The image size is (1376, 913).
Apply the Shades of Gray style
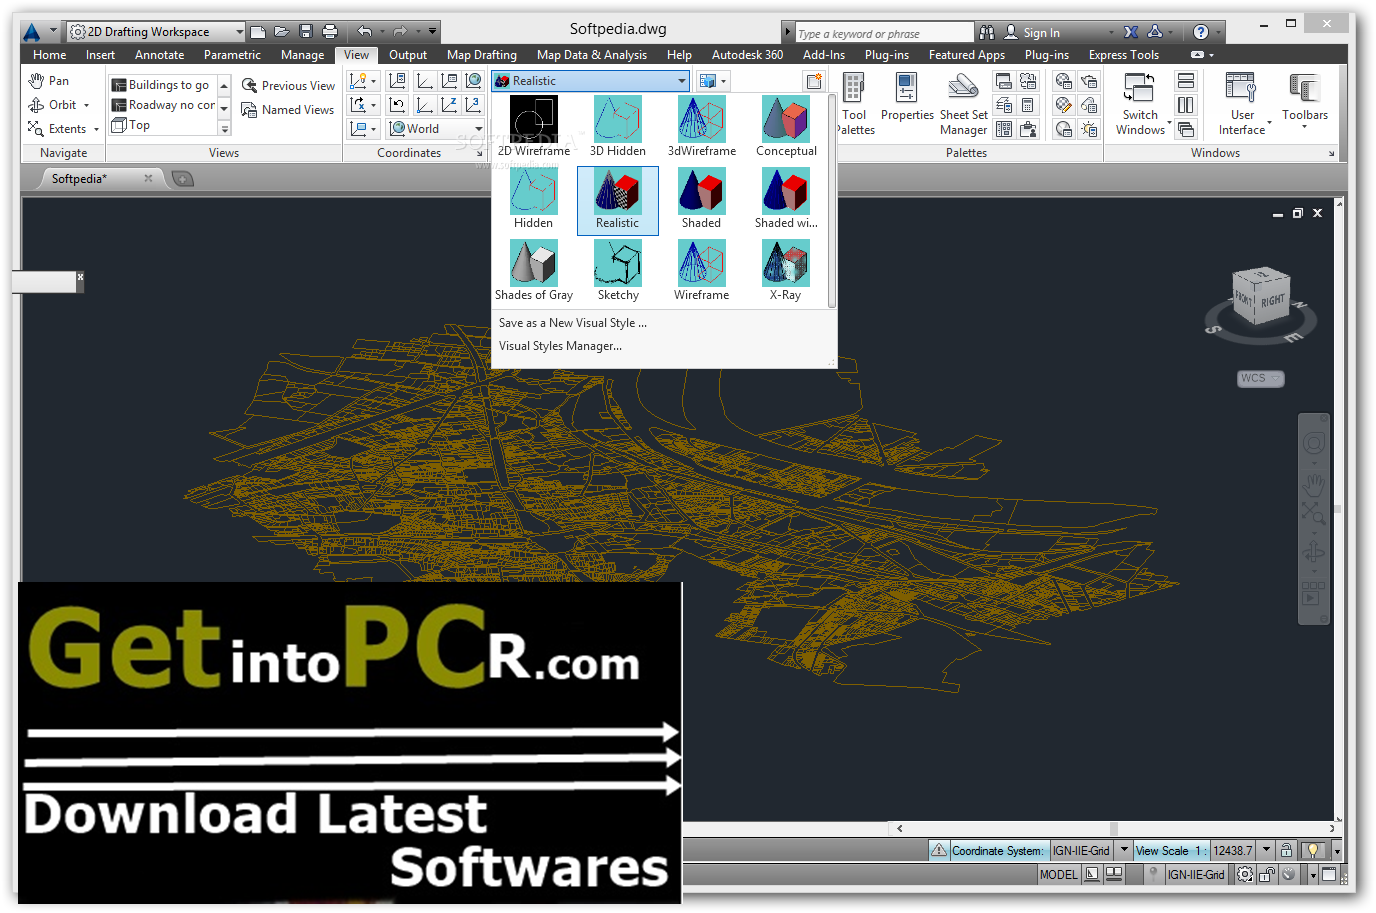coord(533,271)
